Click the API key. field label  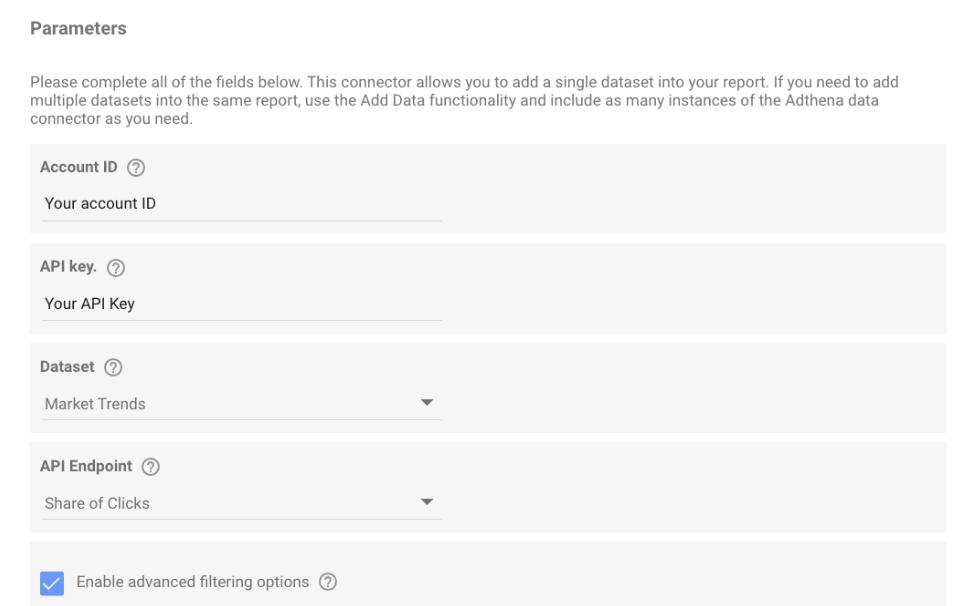pos(68,267)
